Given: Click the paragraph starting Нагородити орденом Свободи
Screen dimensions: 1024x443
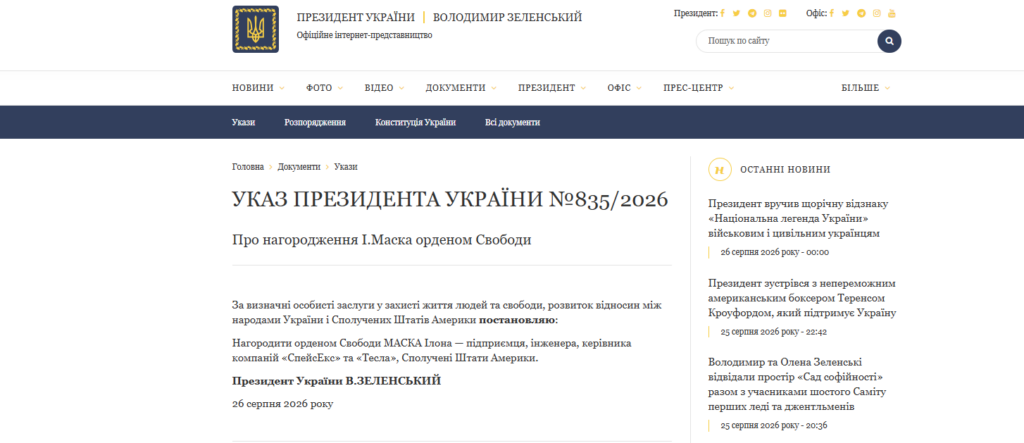Looking at the screenshot, I should point(432,351).
